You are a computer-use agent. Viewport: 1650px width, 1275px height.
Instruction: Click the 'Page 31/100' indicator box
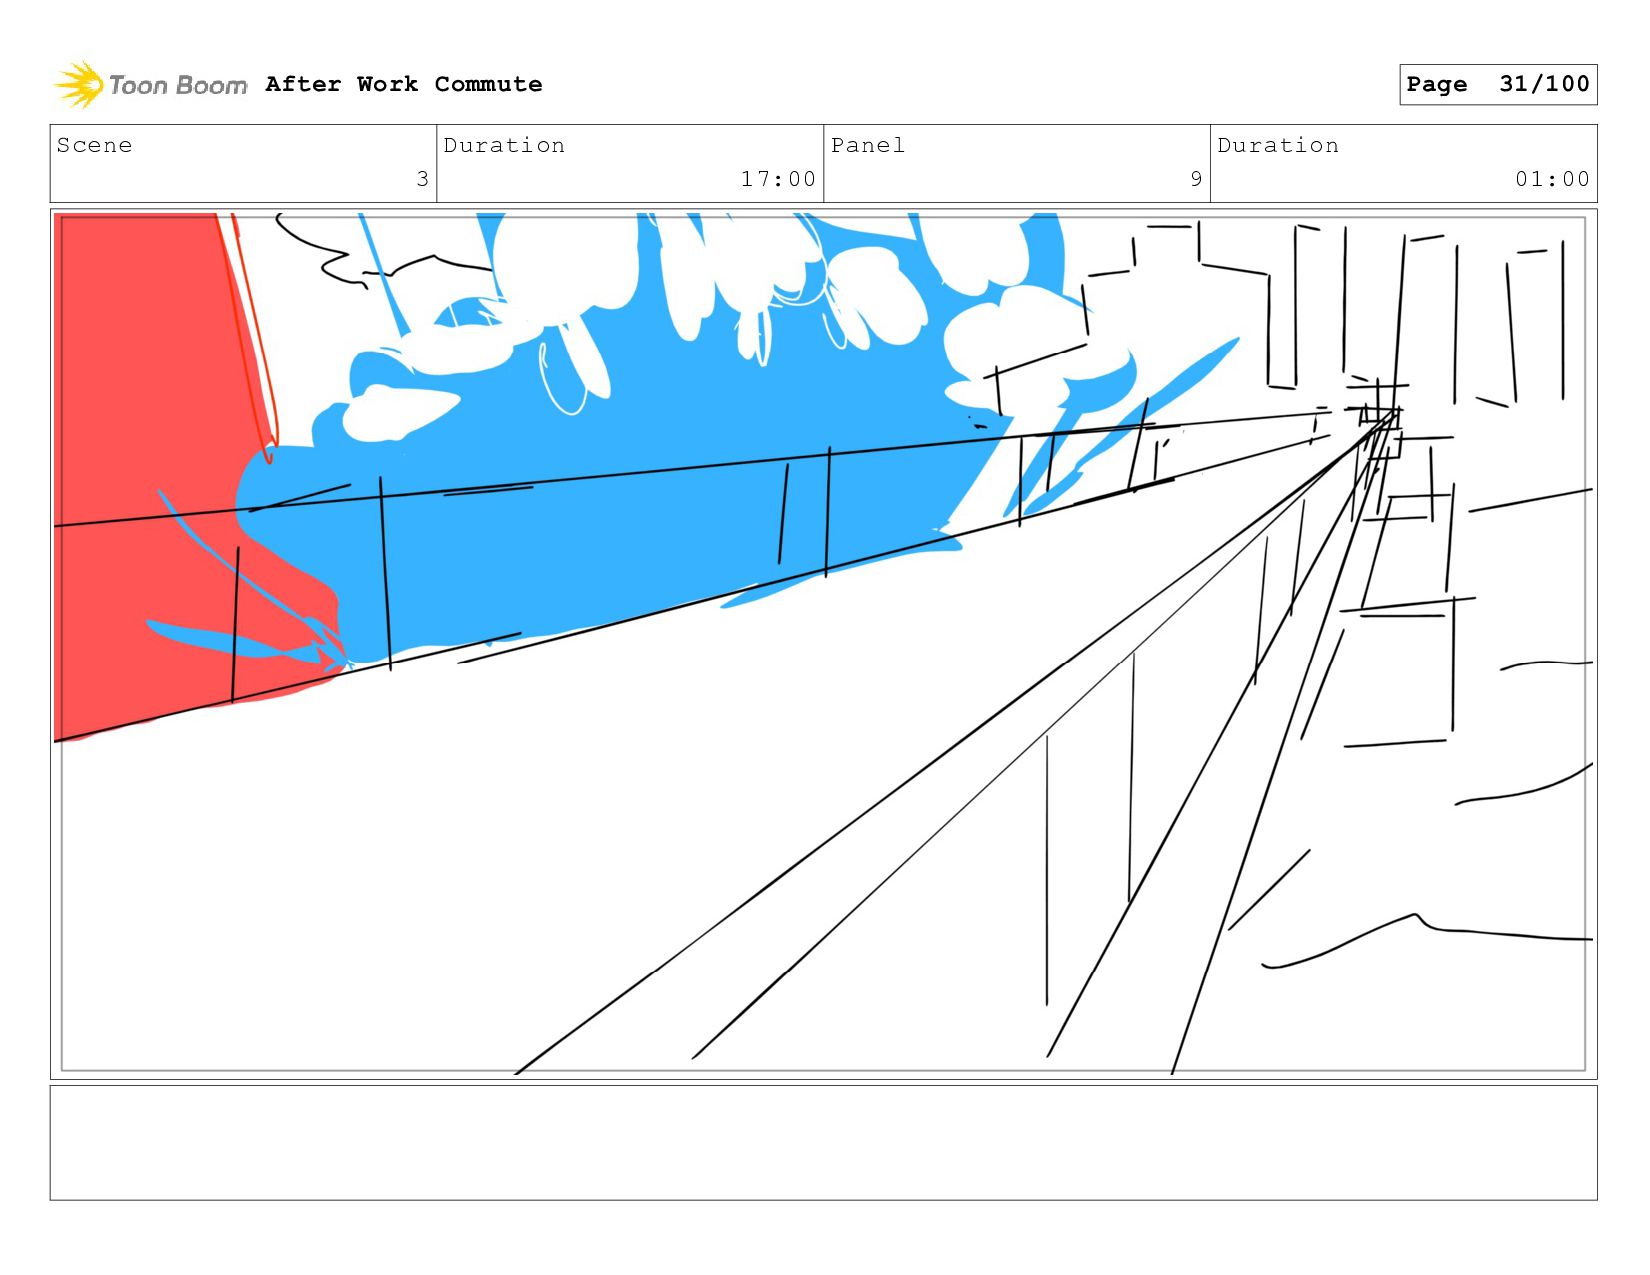click(x=1498, y=84)
